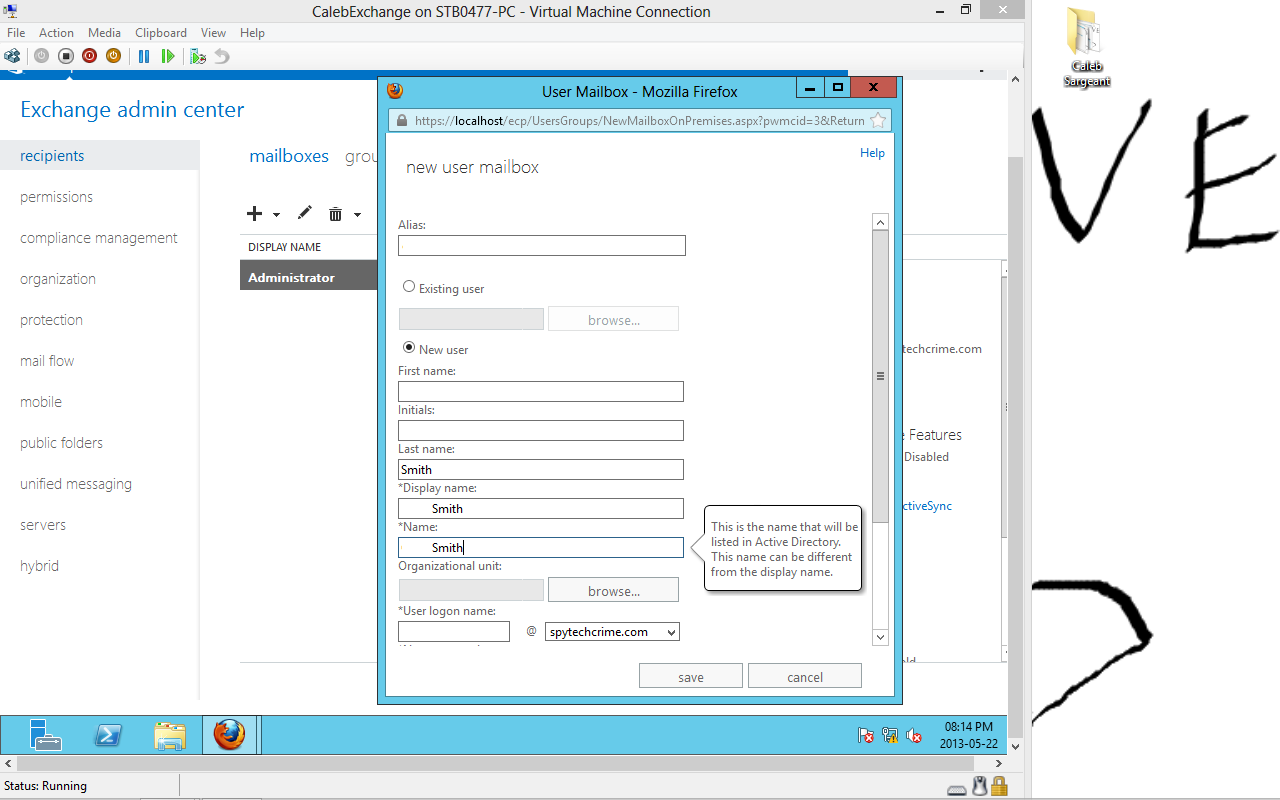Click browse for Organizational unit
Image resolution: width=1280 pixels, height=800 pixels.
click(613, 590)
